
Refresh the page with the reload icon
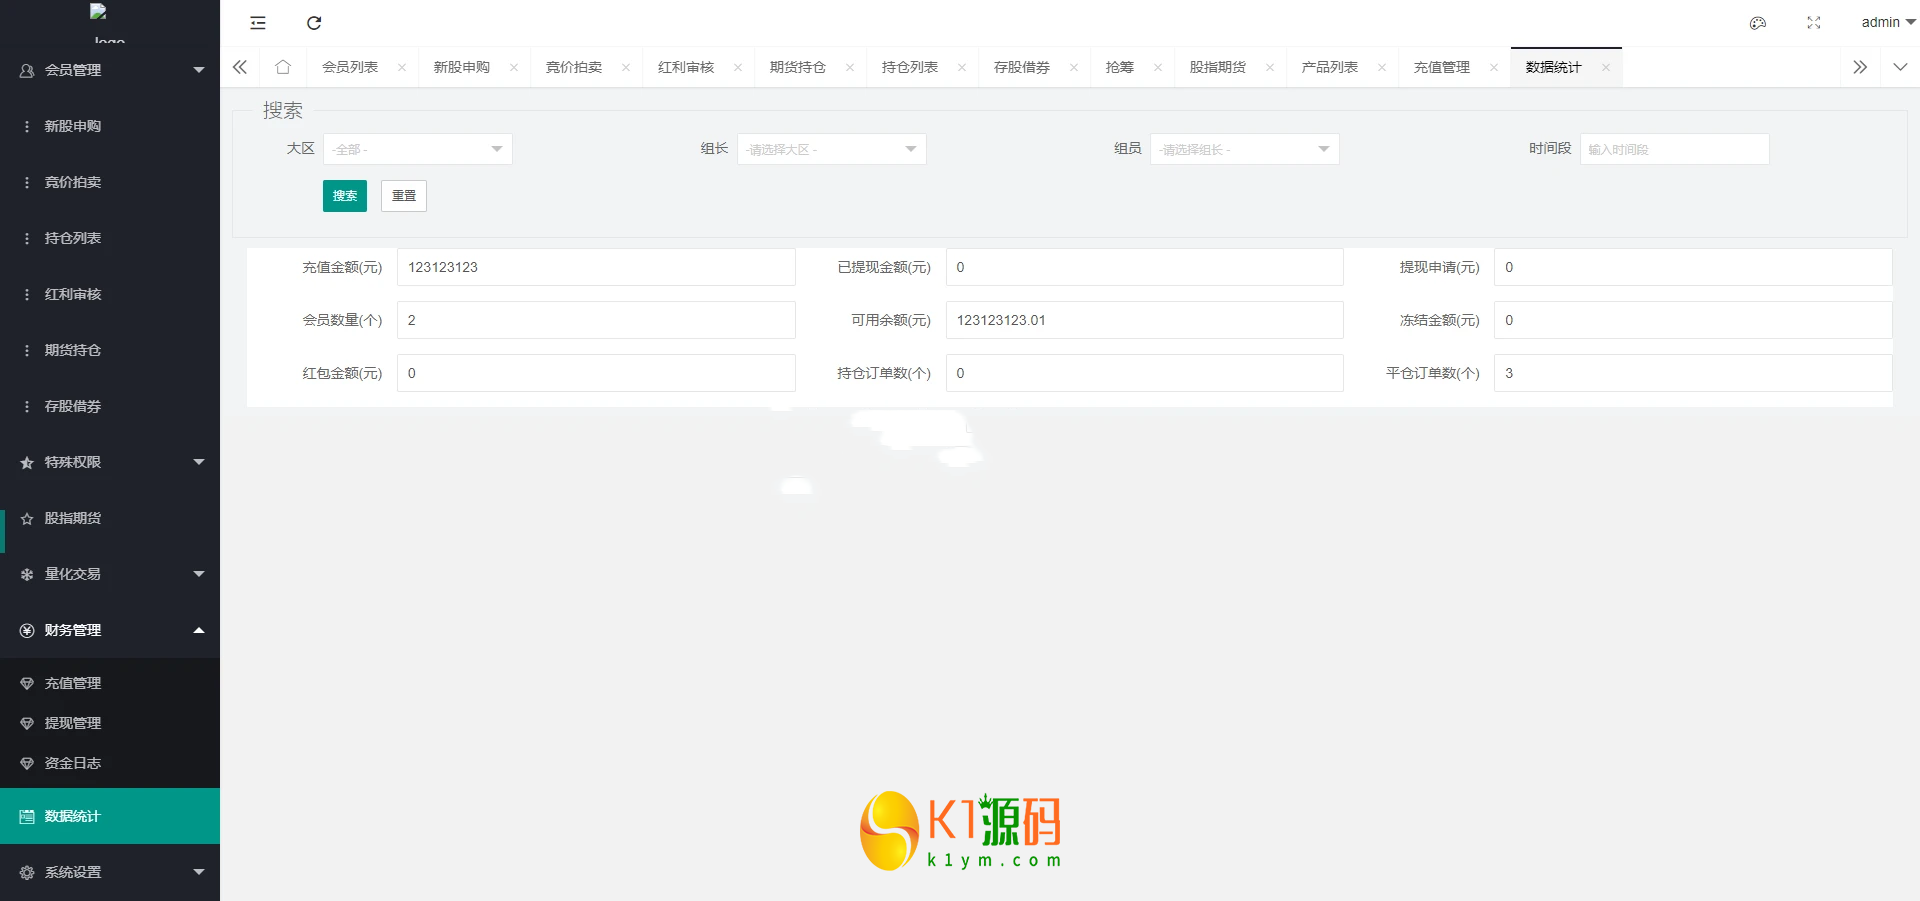click(x=314, y=23)
